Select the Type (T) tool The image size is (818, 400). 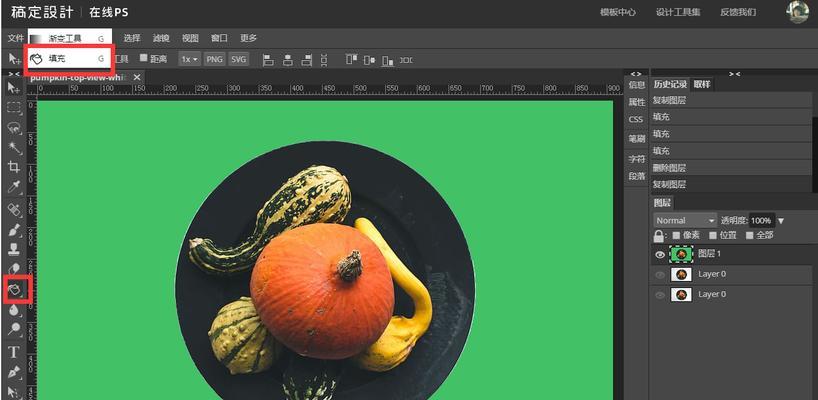(14, 352)
